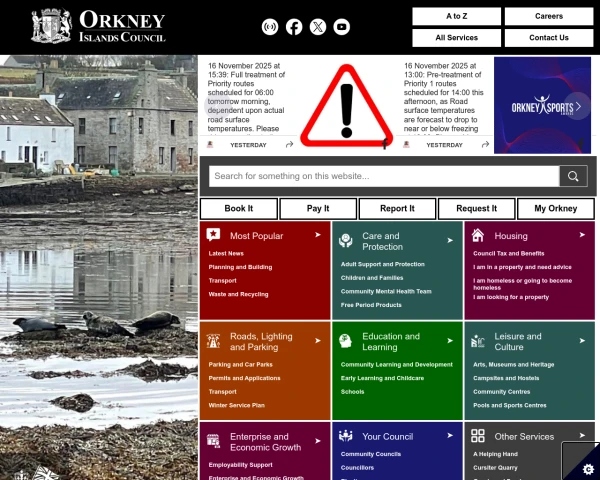Open the Careers page button

(x=549, y=16)
